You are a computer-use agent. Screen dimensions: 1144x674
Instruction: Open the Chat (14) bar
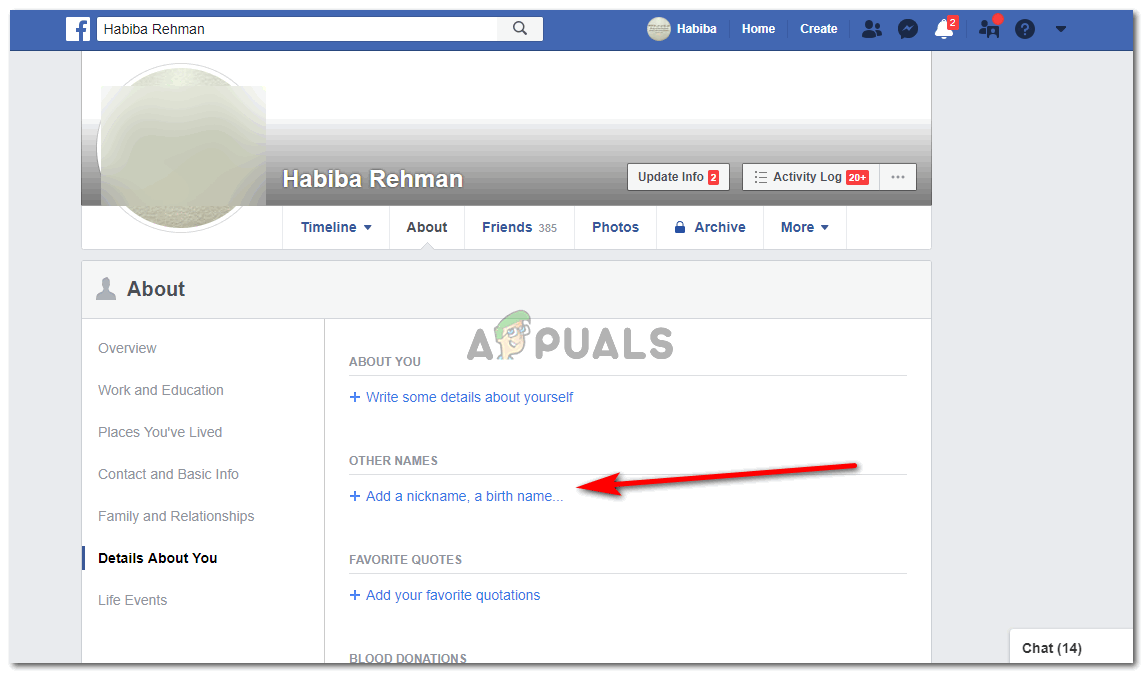[1070, 648]
